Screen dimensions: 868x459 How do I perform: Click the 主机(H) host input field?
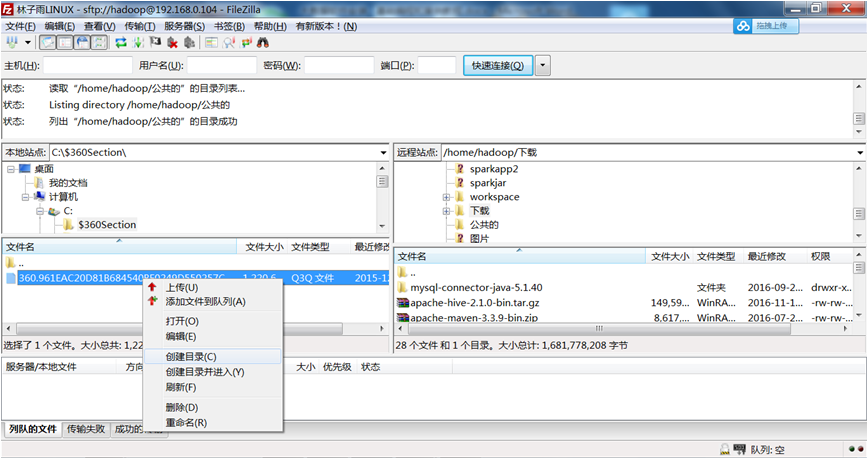point(87,66)
